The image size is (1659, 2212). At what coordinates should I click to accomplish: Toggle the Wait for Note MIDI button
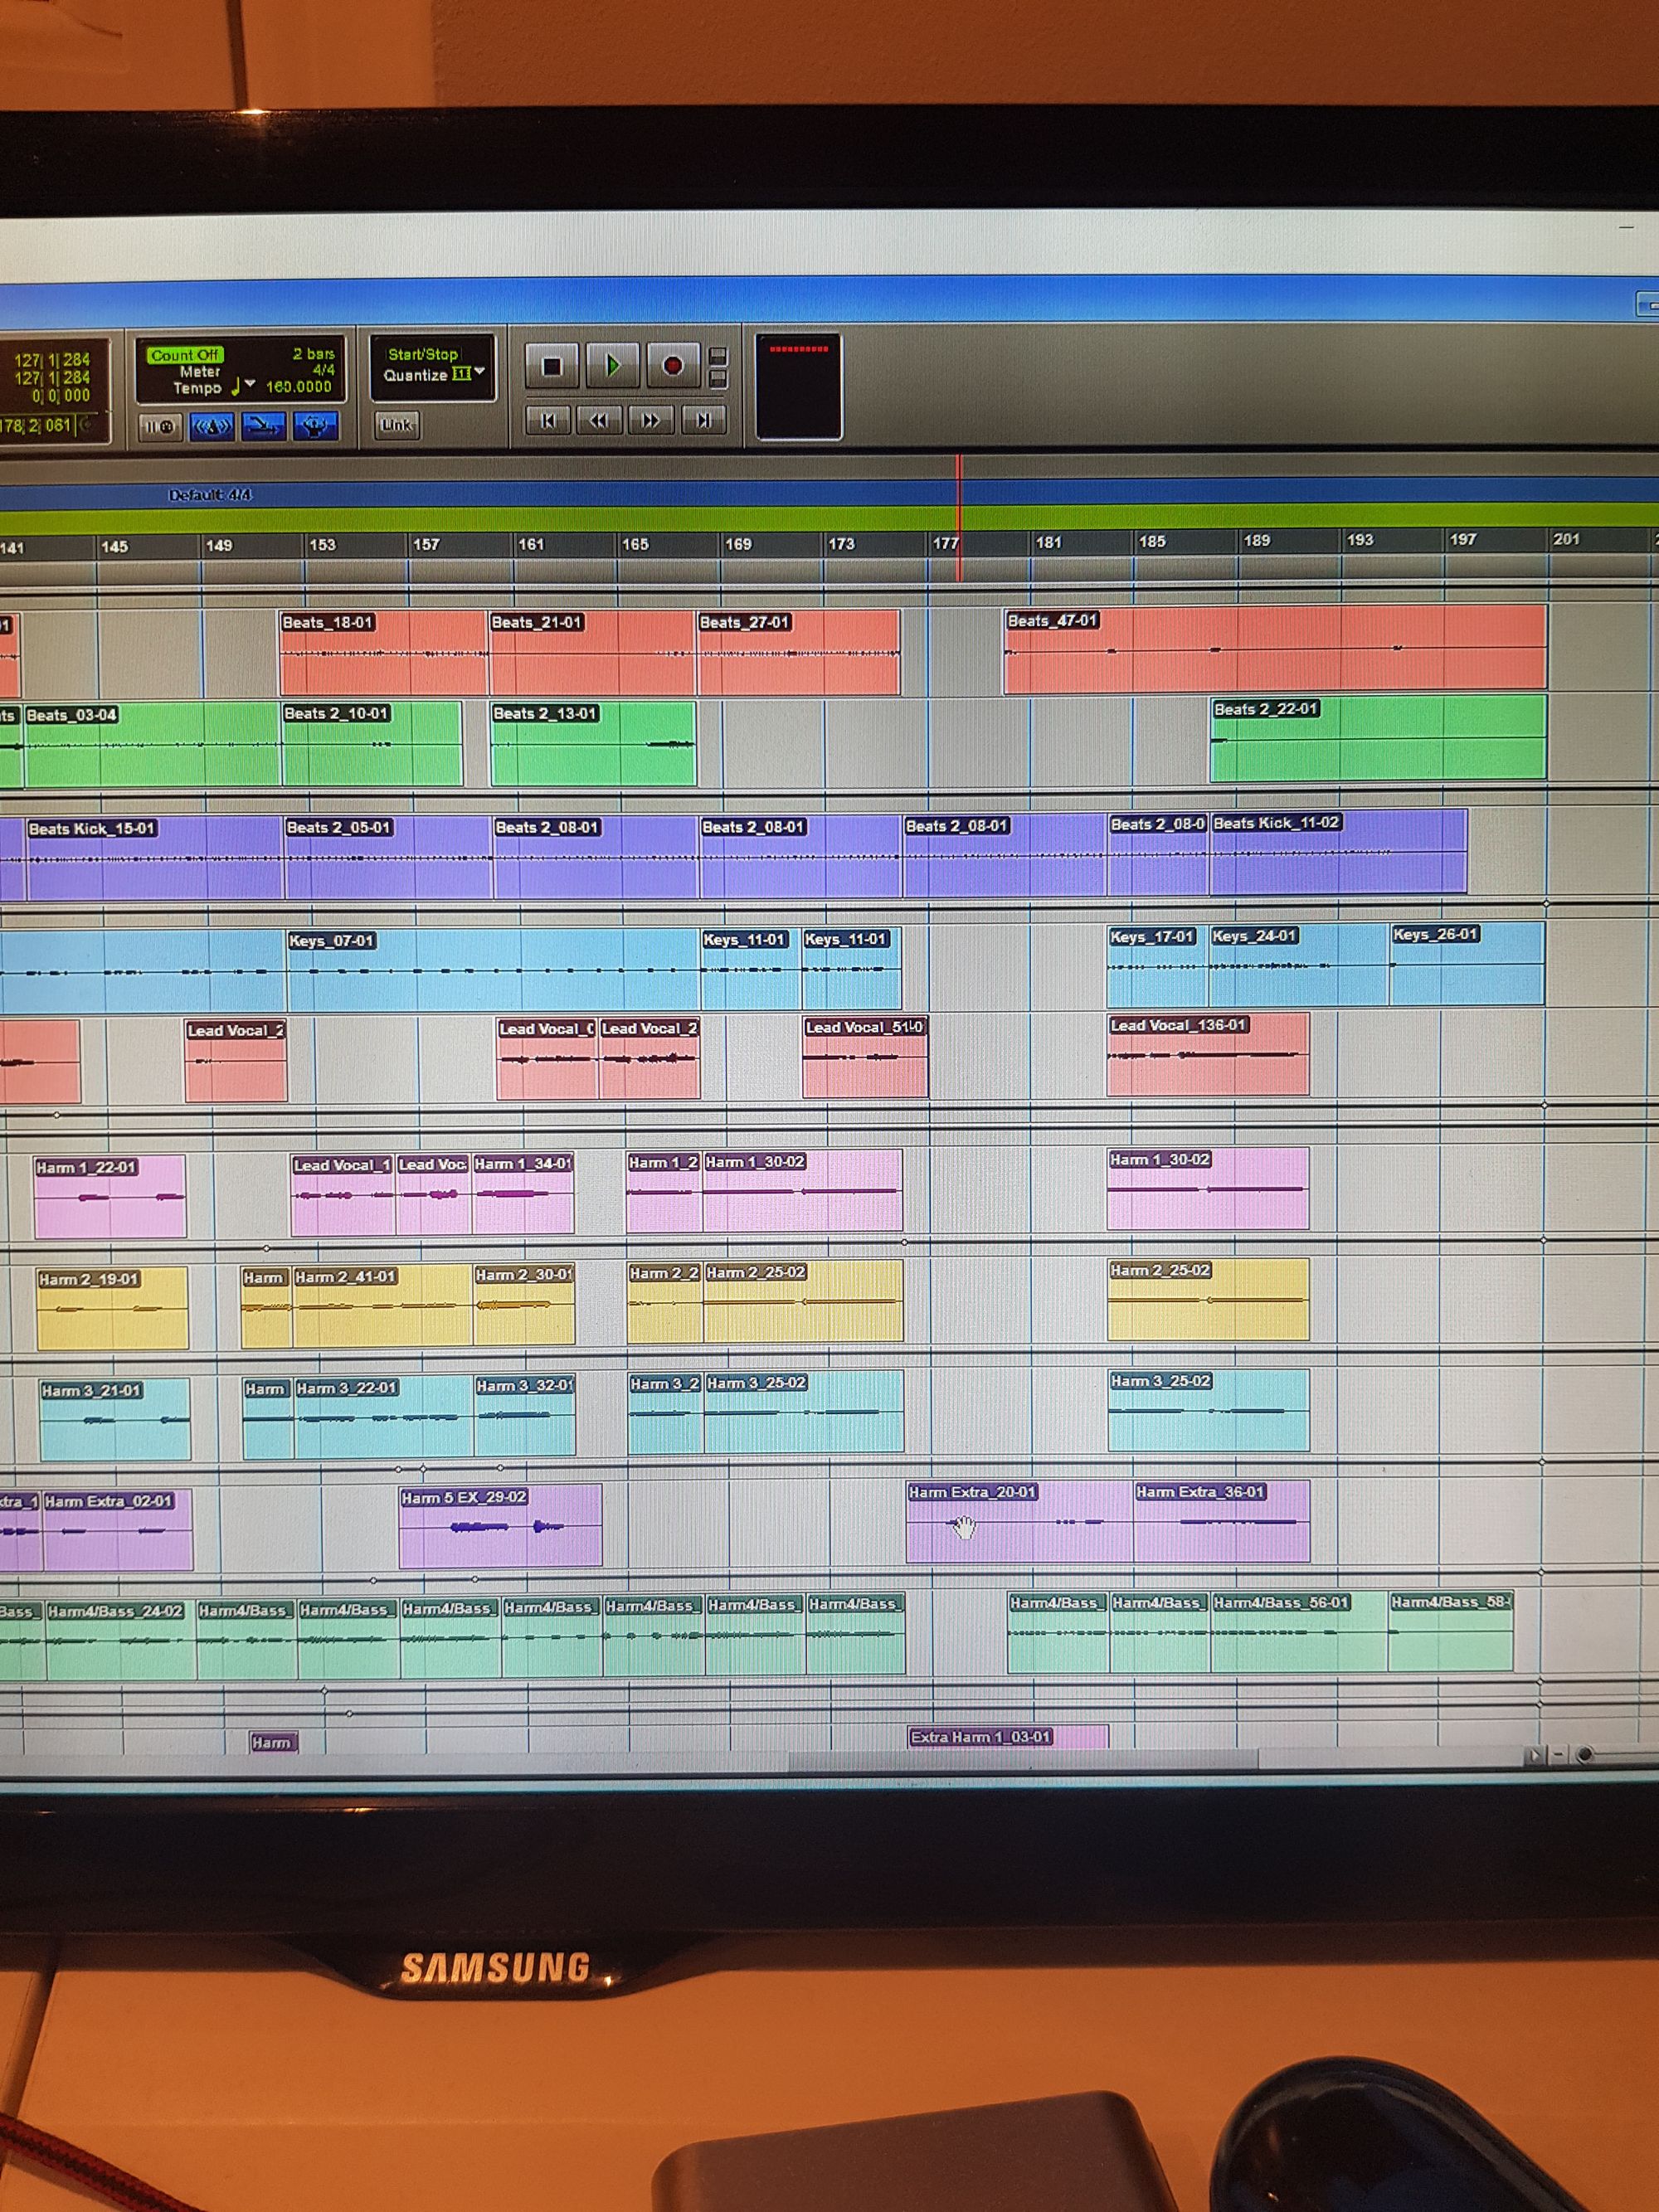(x=160, y=427)
